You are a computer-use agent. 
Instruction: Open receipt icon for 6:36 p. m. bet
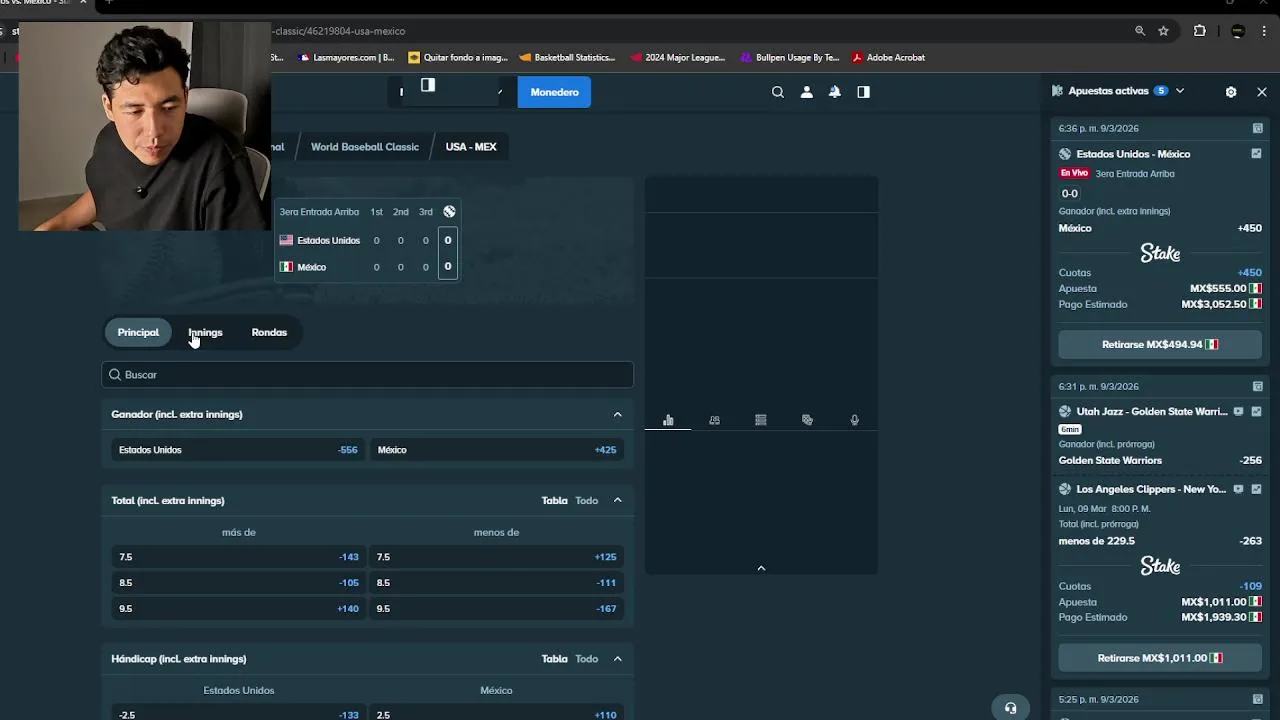[1257, 128]
